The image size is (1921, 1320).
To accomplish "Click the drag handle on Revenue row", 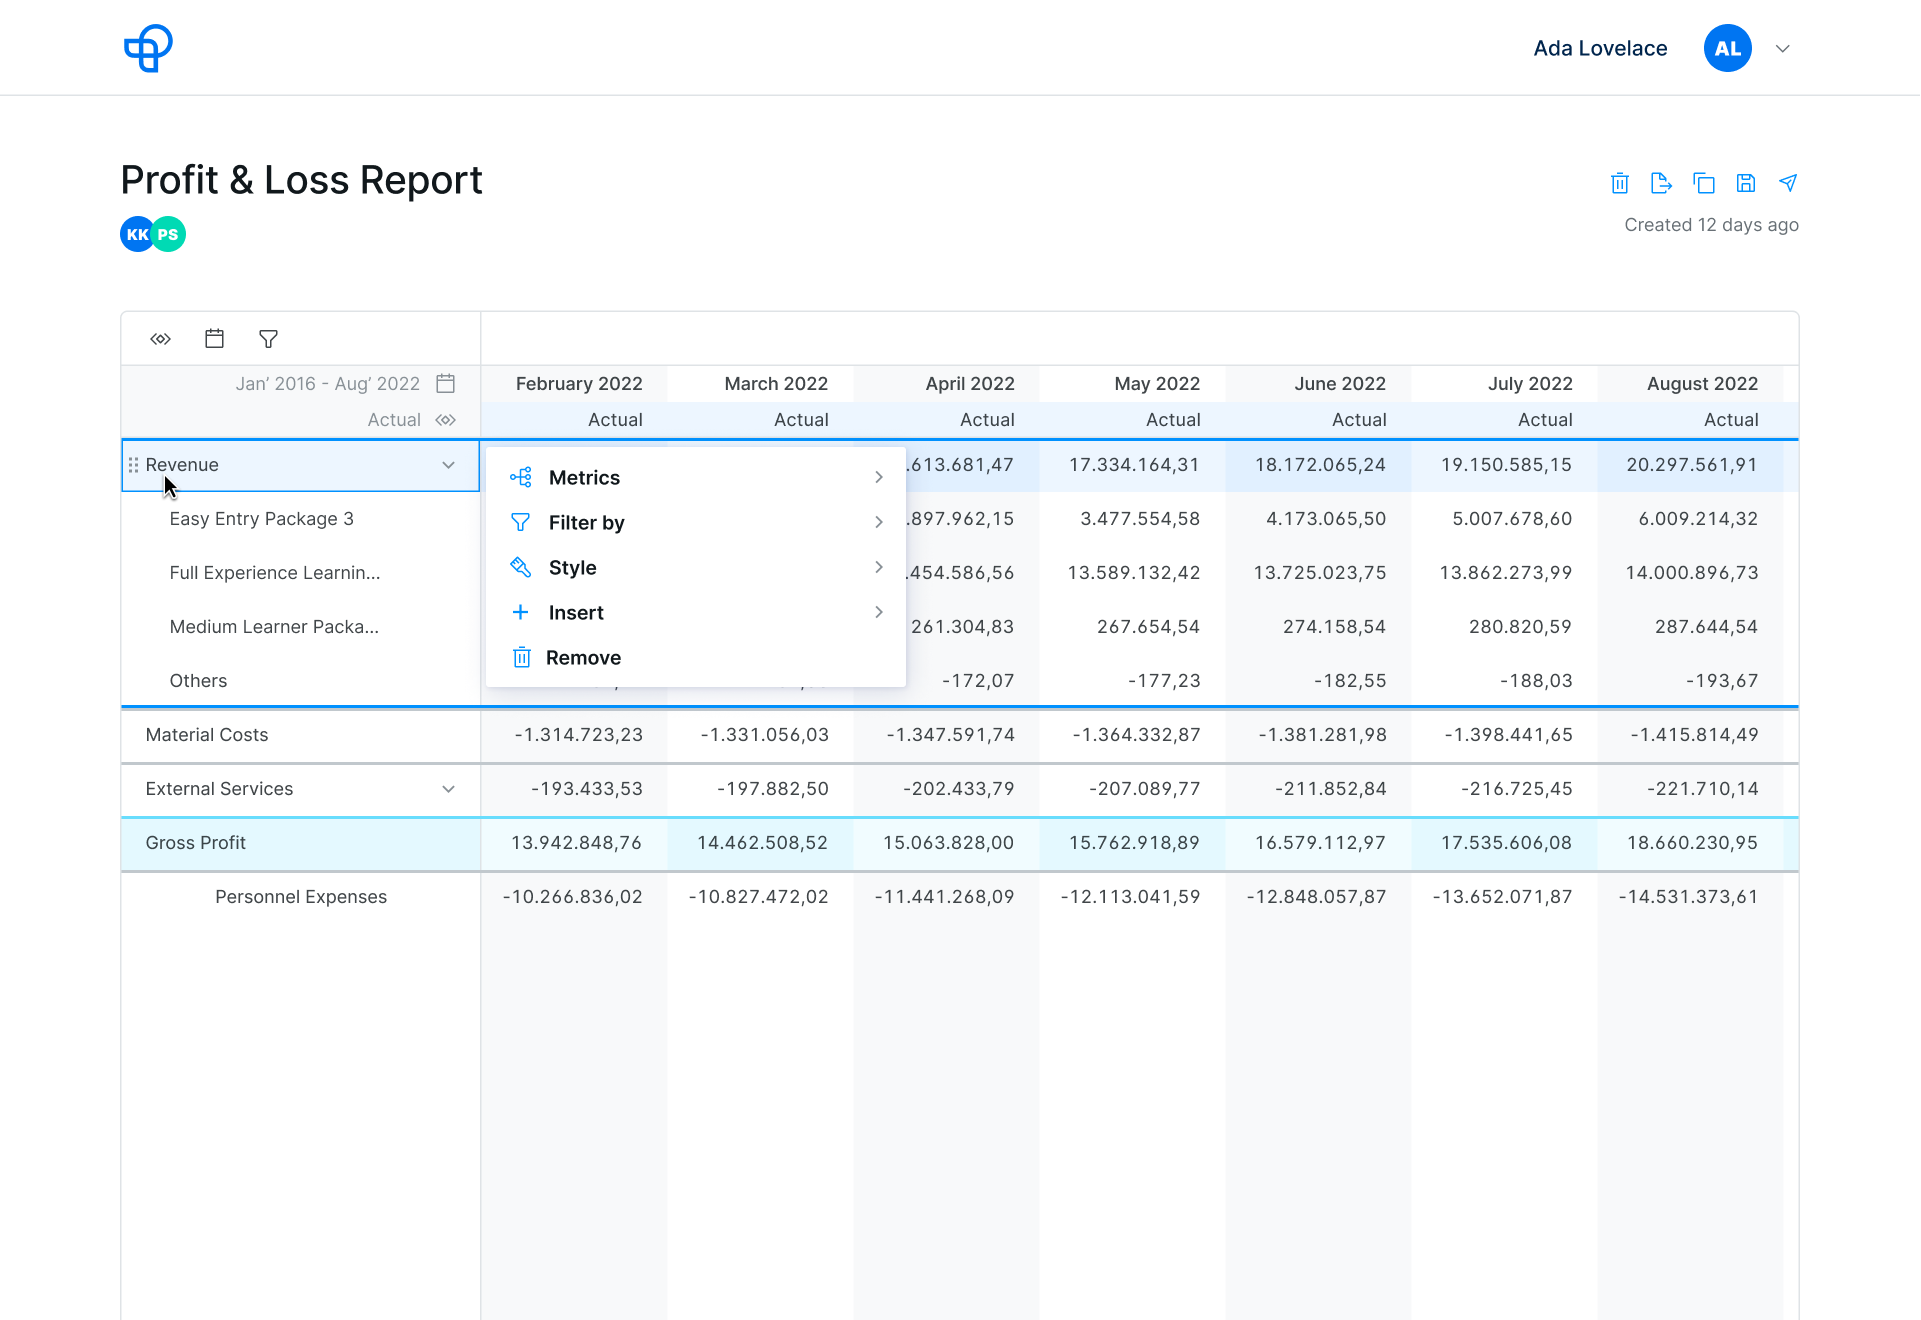I will pyautogui.click(x=133, y=465).
